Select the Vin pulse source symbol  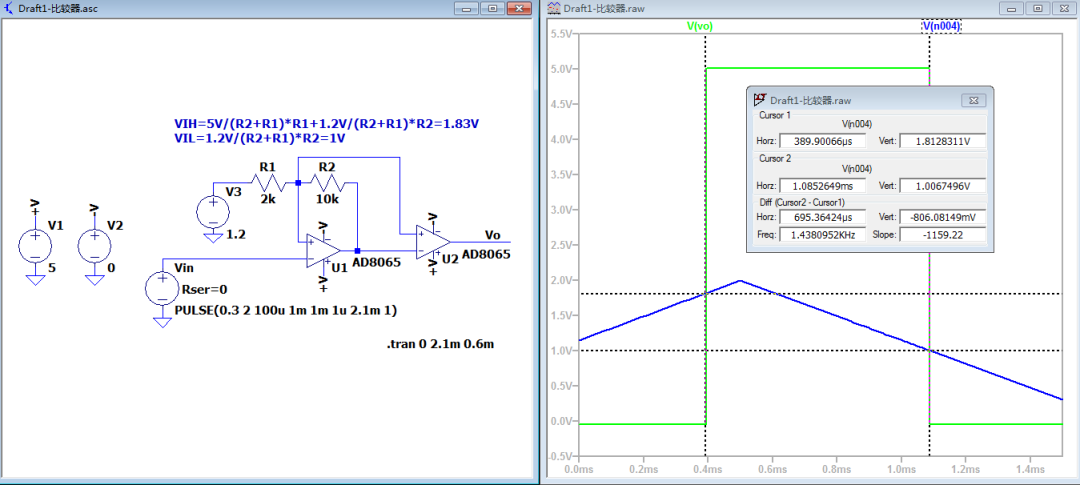(x=161, y=290)
